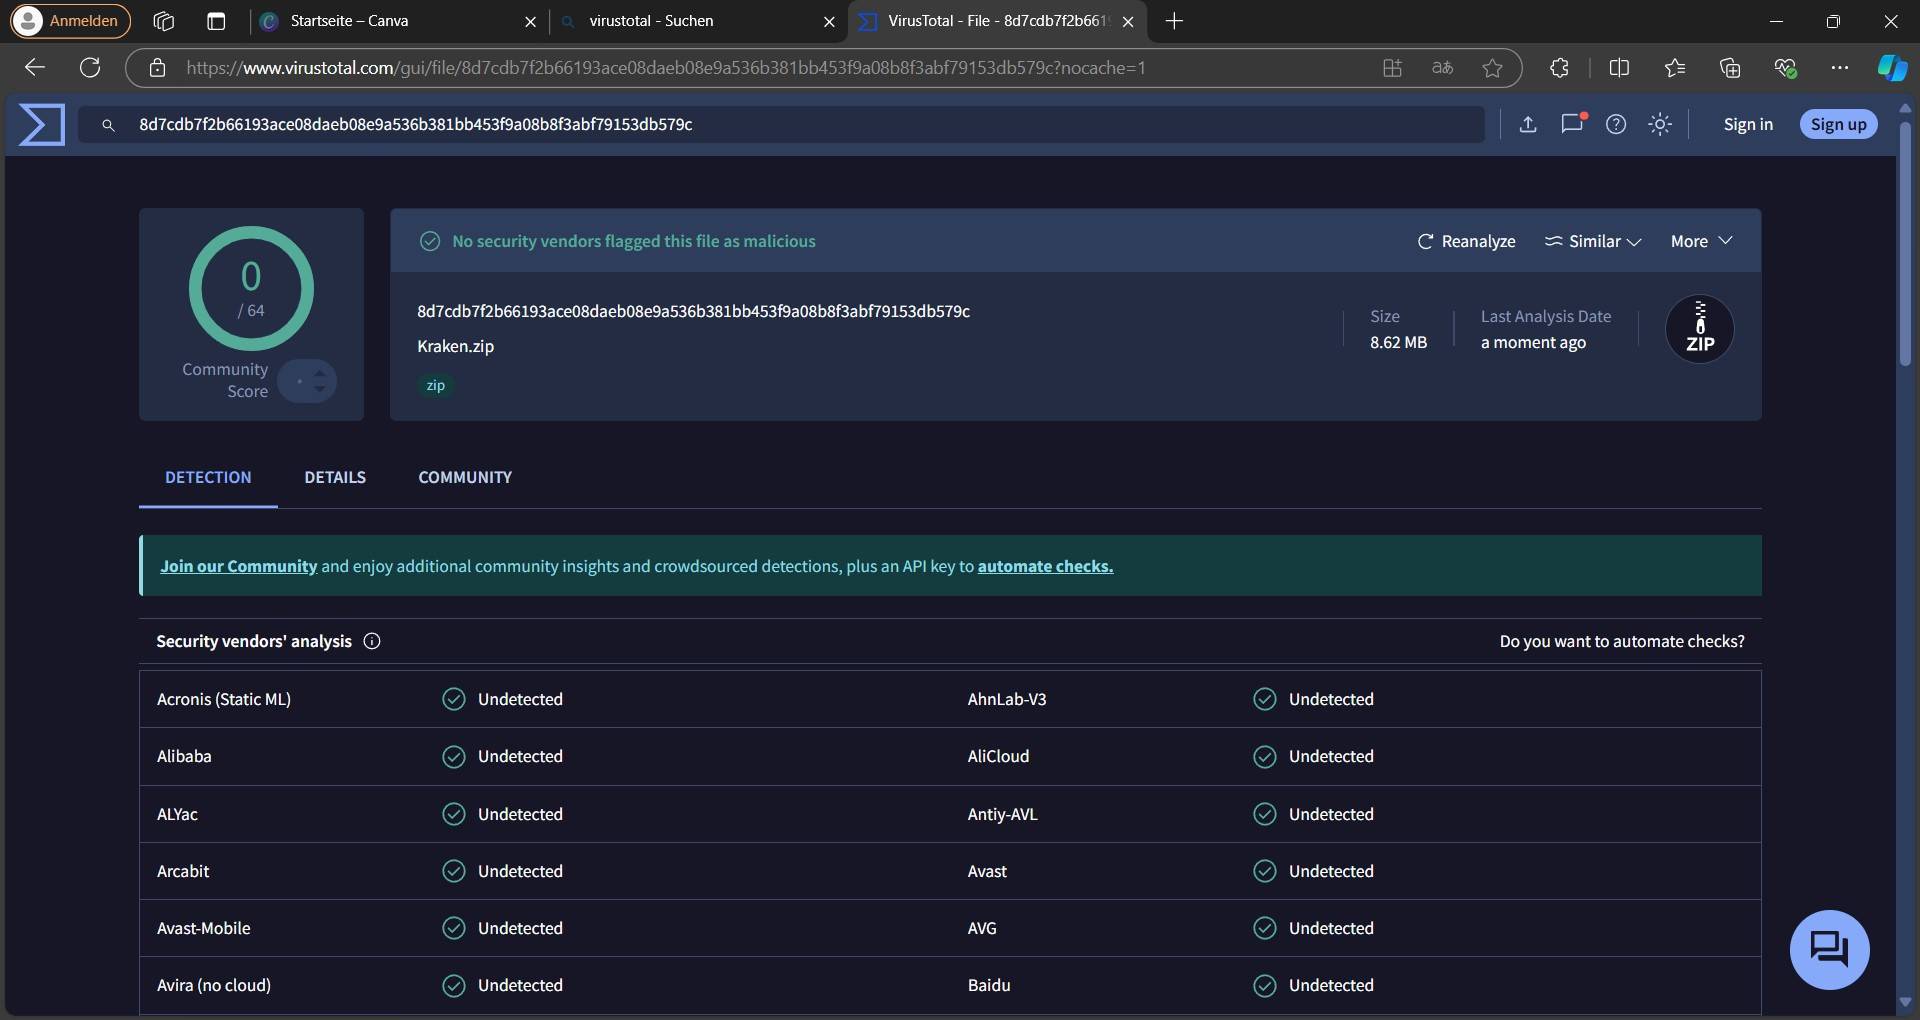Open the tab actions menu icon
This screenshot has width=1920, height=1020.
[x=215, y=21]
